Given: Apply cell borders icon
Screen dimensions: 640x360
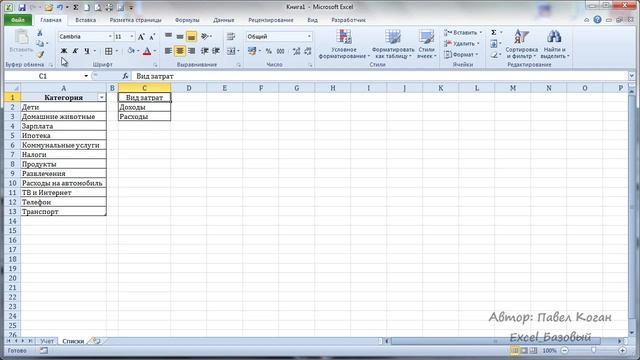Looking at the screenshot, I should (x=109, y=51).
